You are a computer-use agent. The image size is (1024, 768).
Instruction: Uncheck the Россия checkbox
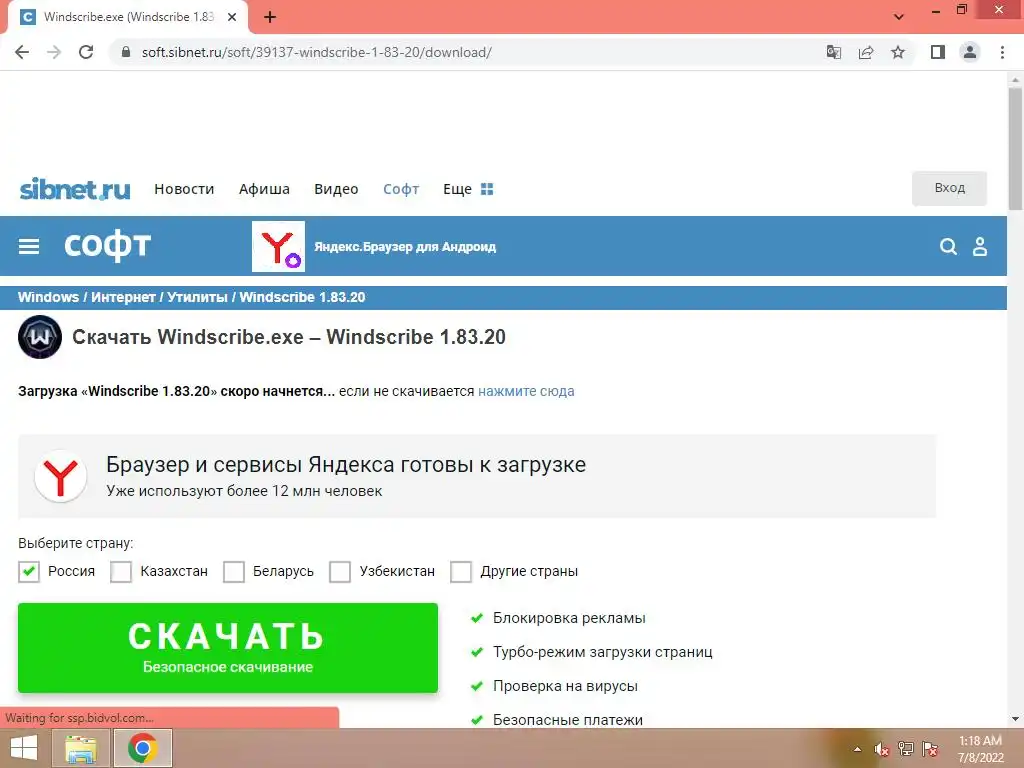(29, 571)
